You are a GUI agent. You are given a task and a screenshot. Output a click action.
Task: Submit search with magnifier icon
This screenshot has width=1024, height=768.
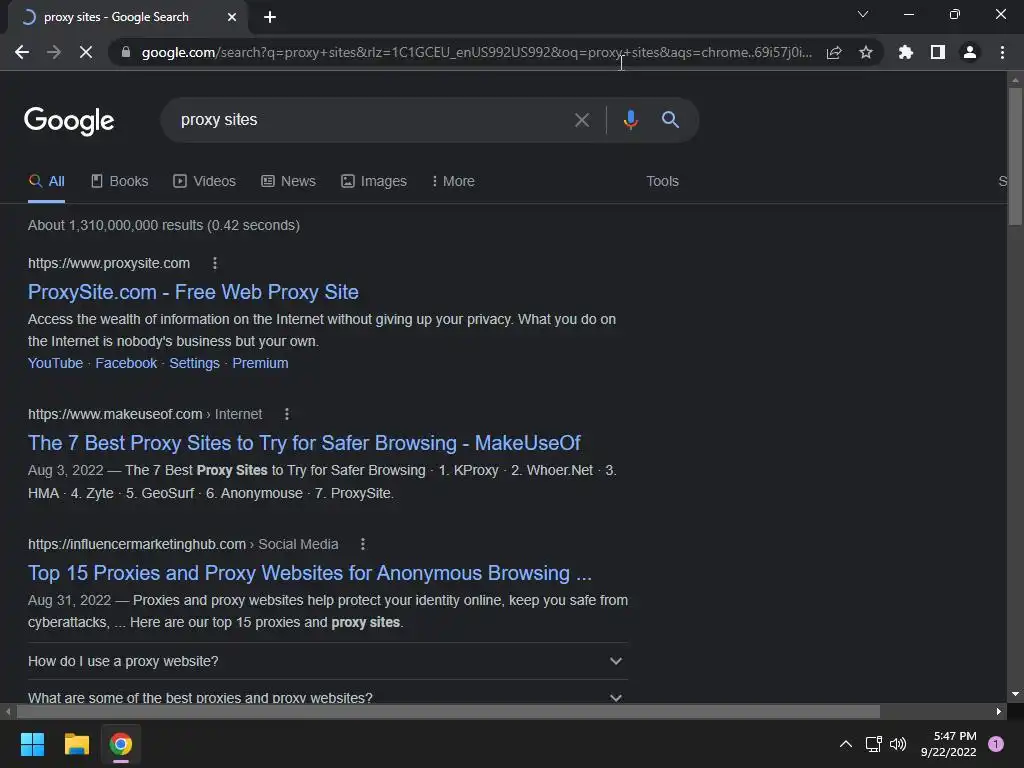pyautogui.click(x=670, y=120)
